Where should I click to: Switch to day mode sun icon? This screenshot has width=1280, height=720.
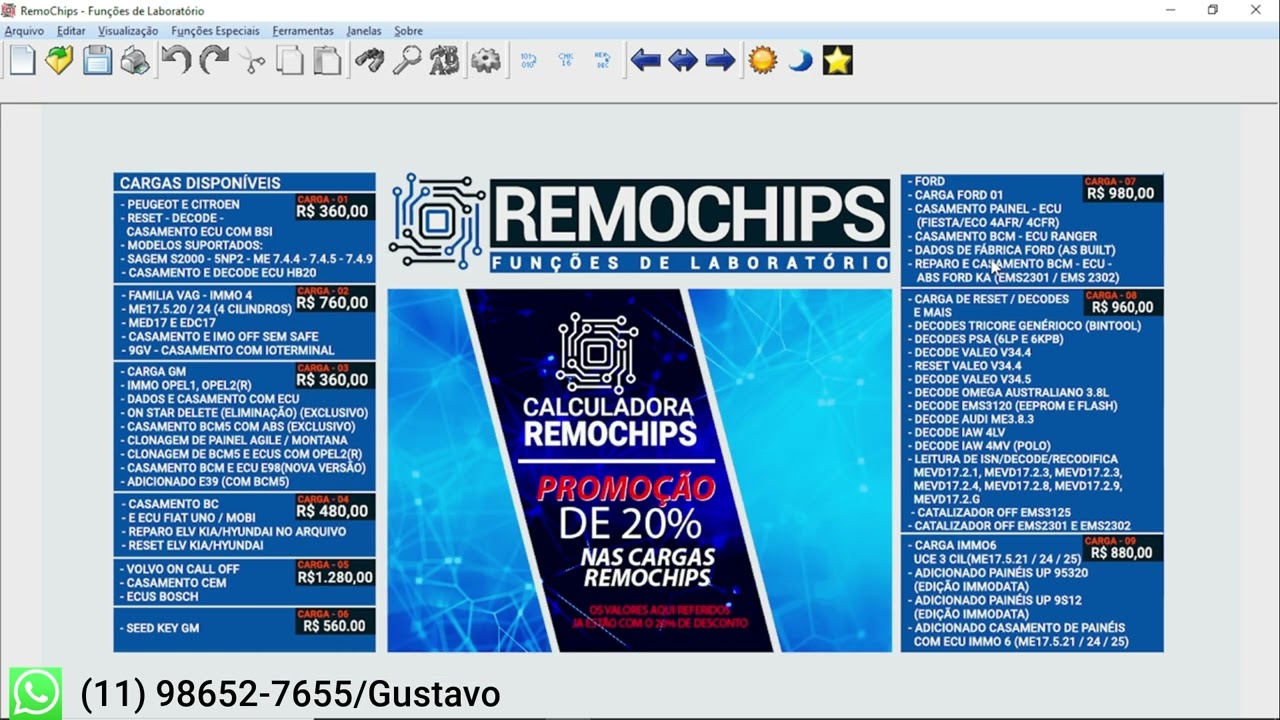click(762, 61)
